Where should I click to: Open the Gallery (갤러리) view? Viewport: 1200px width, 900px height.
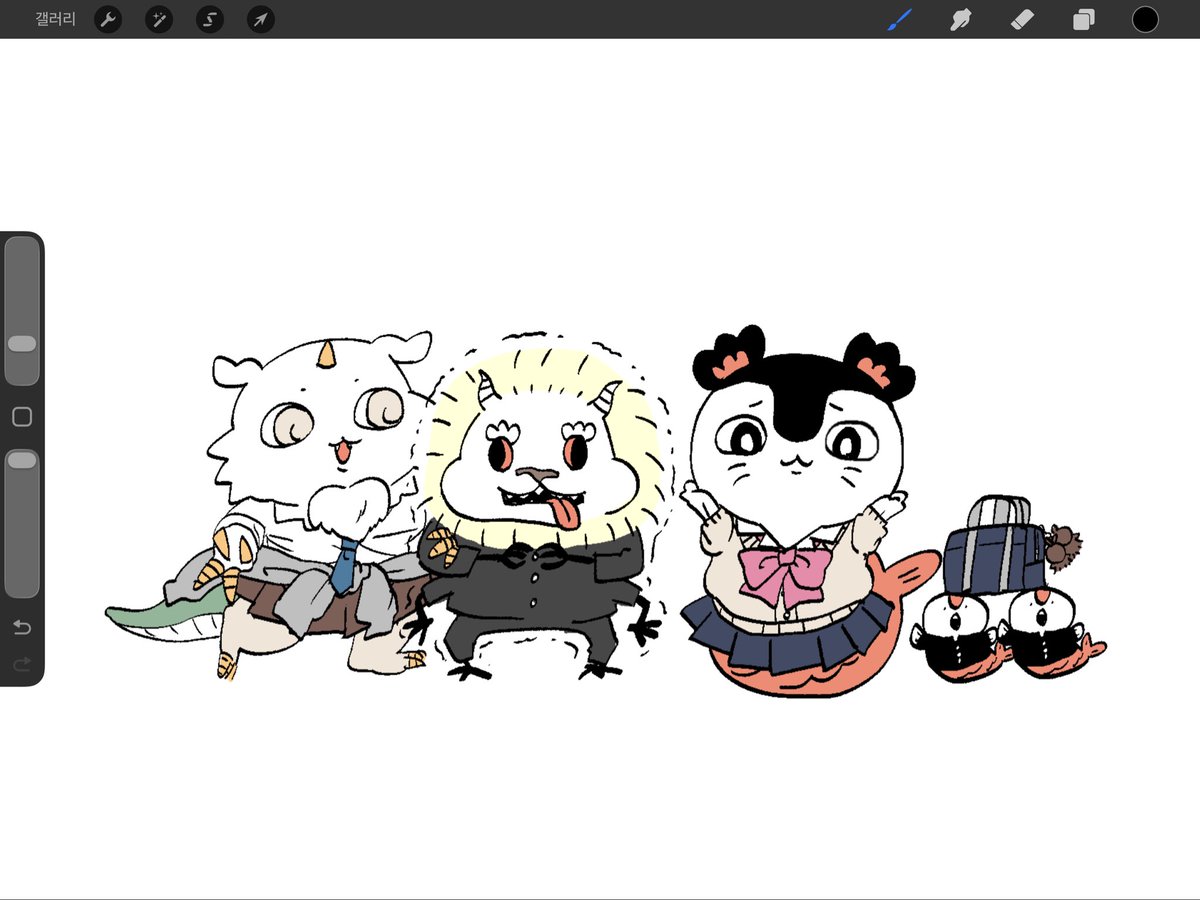[x=55, y=19]
